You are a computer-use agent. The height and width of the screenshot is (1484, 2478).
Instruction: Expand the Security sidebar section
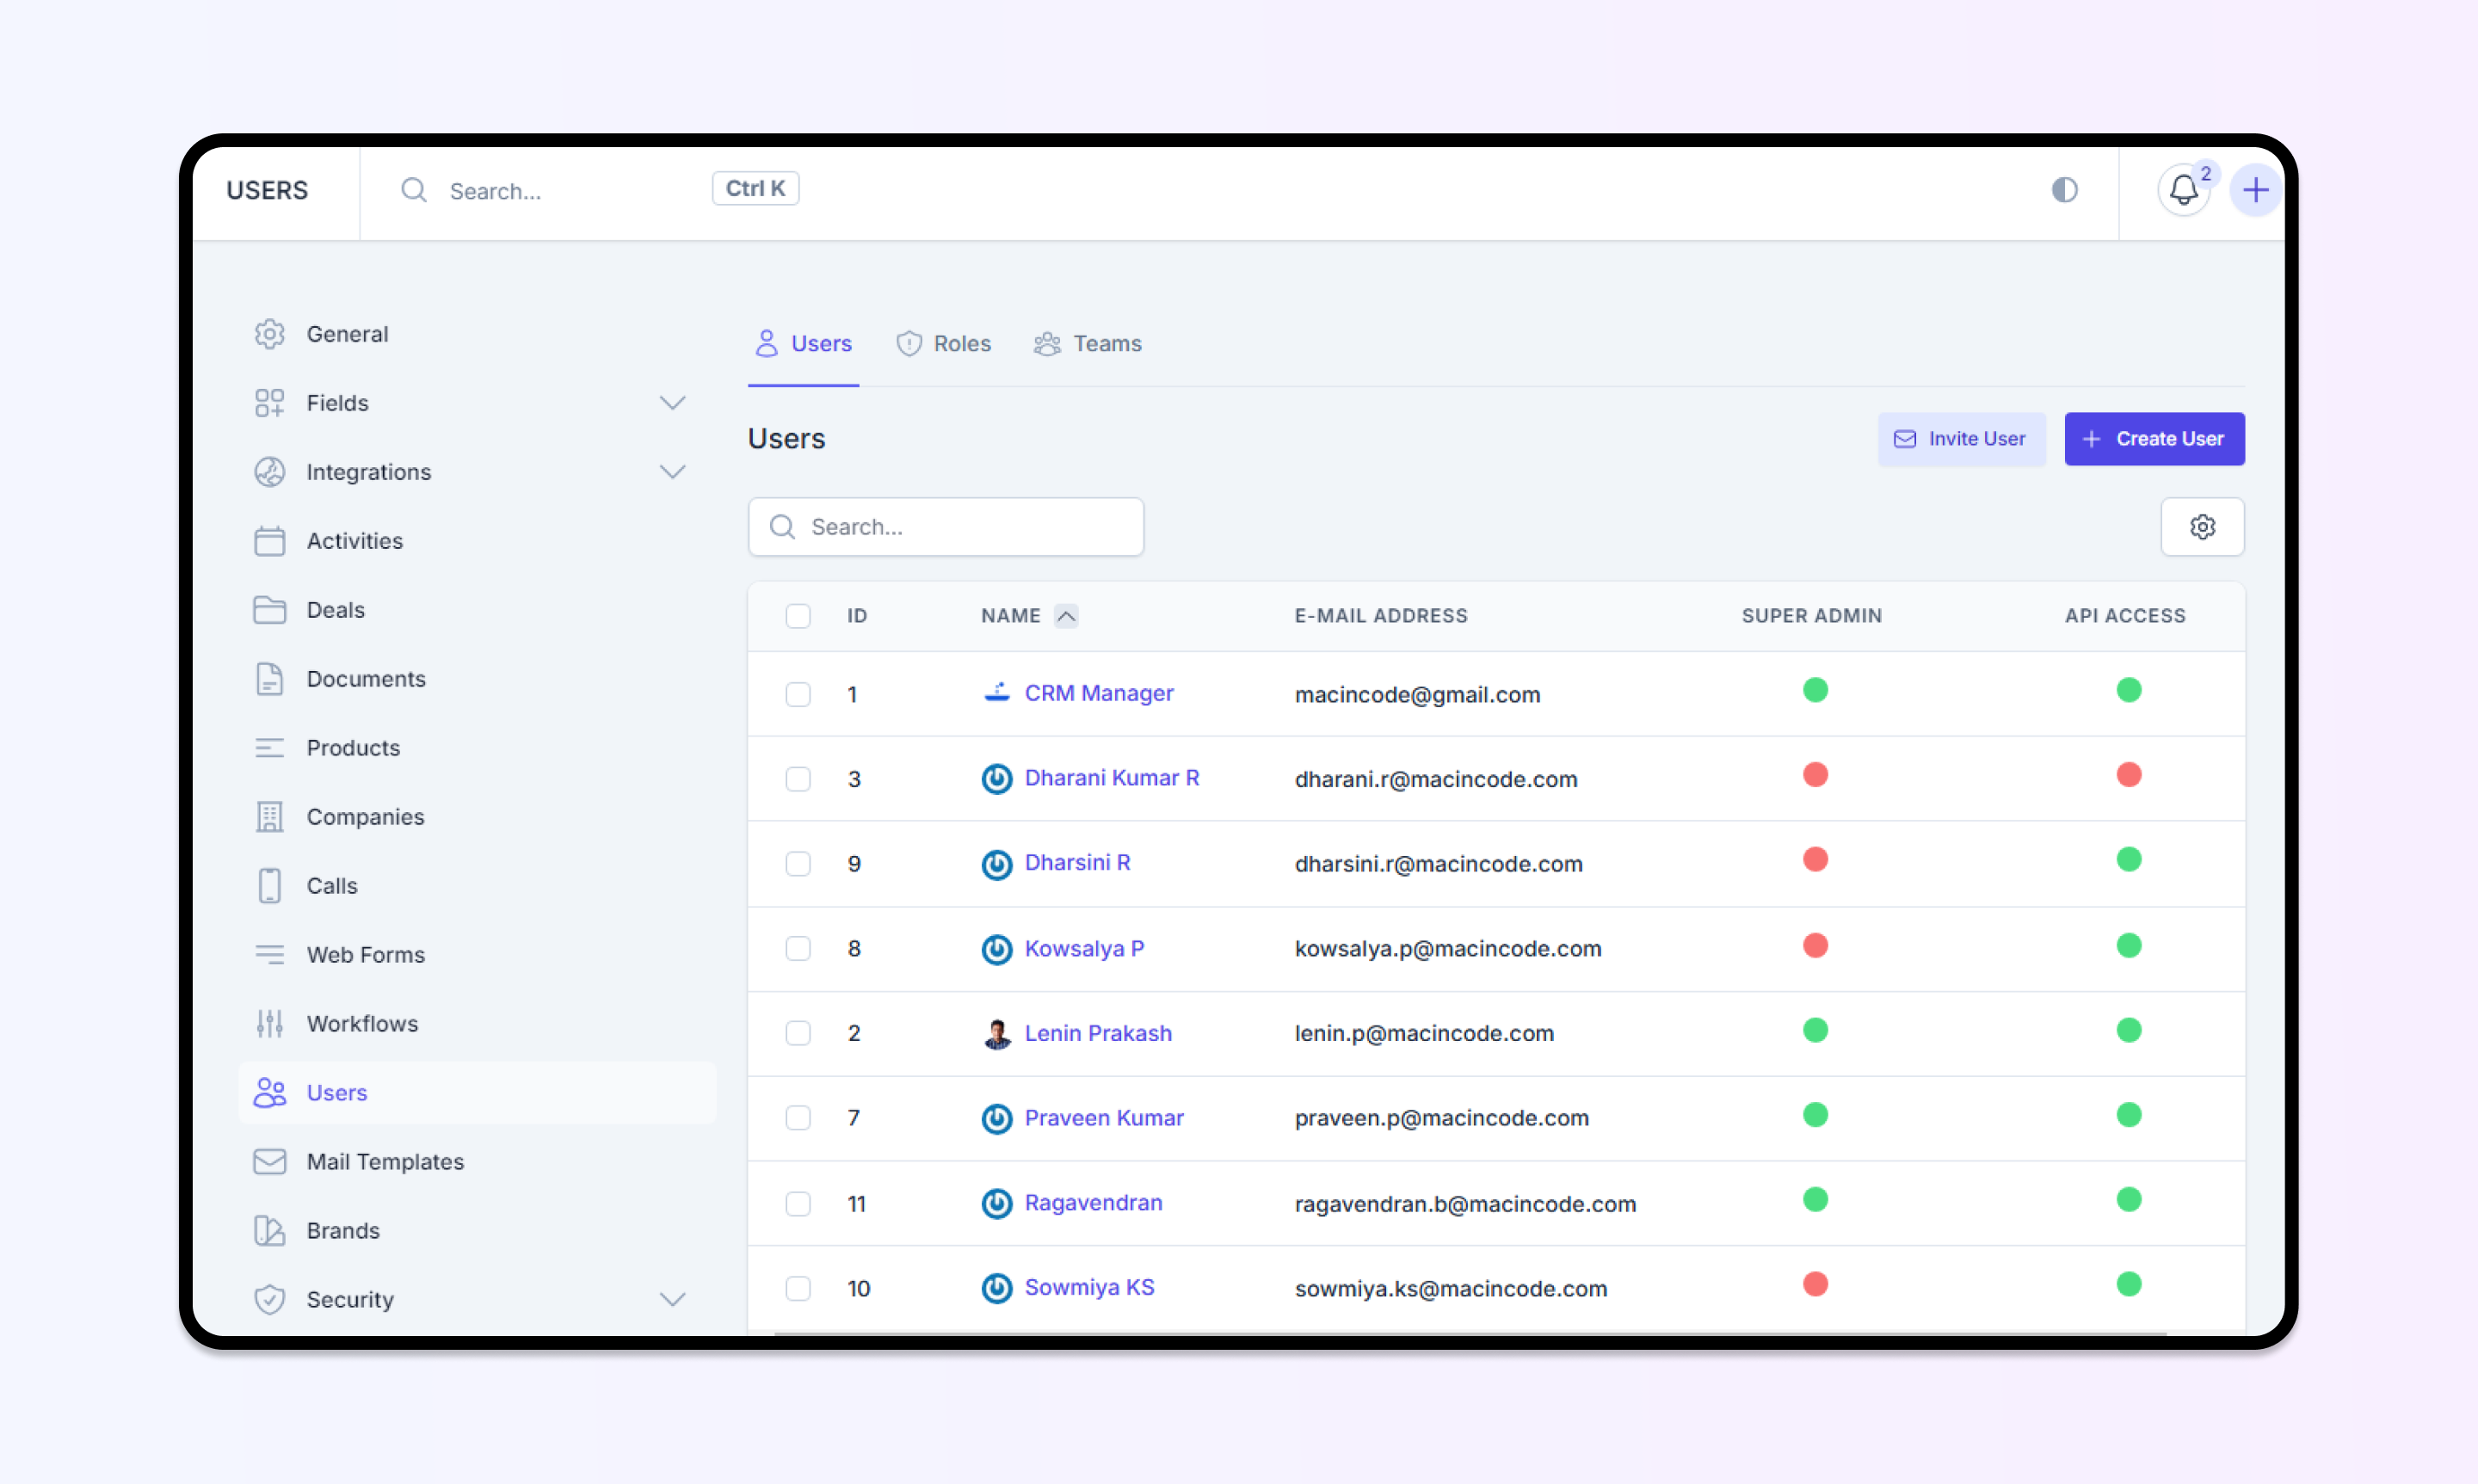pos(672,1299)
